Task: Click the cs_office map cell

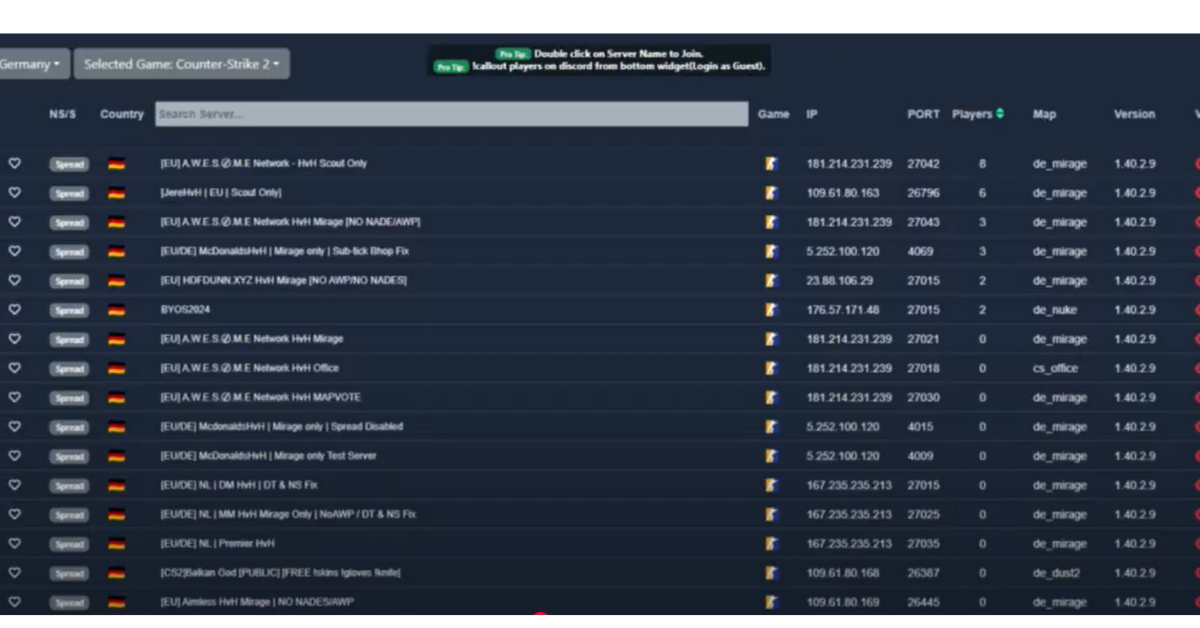Action: 1055,369
